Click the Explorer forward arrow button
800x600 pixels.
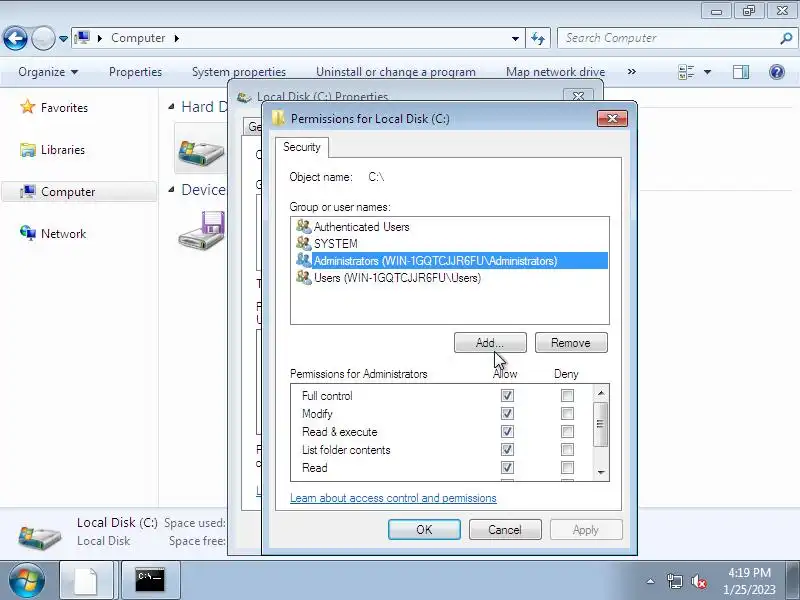click(x=43, y=38)
